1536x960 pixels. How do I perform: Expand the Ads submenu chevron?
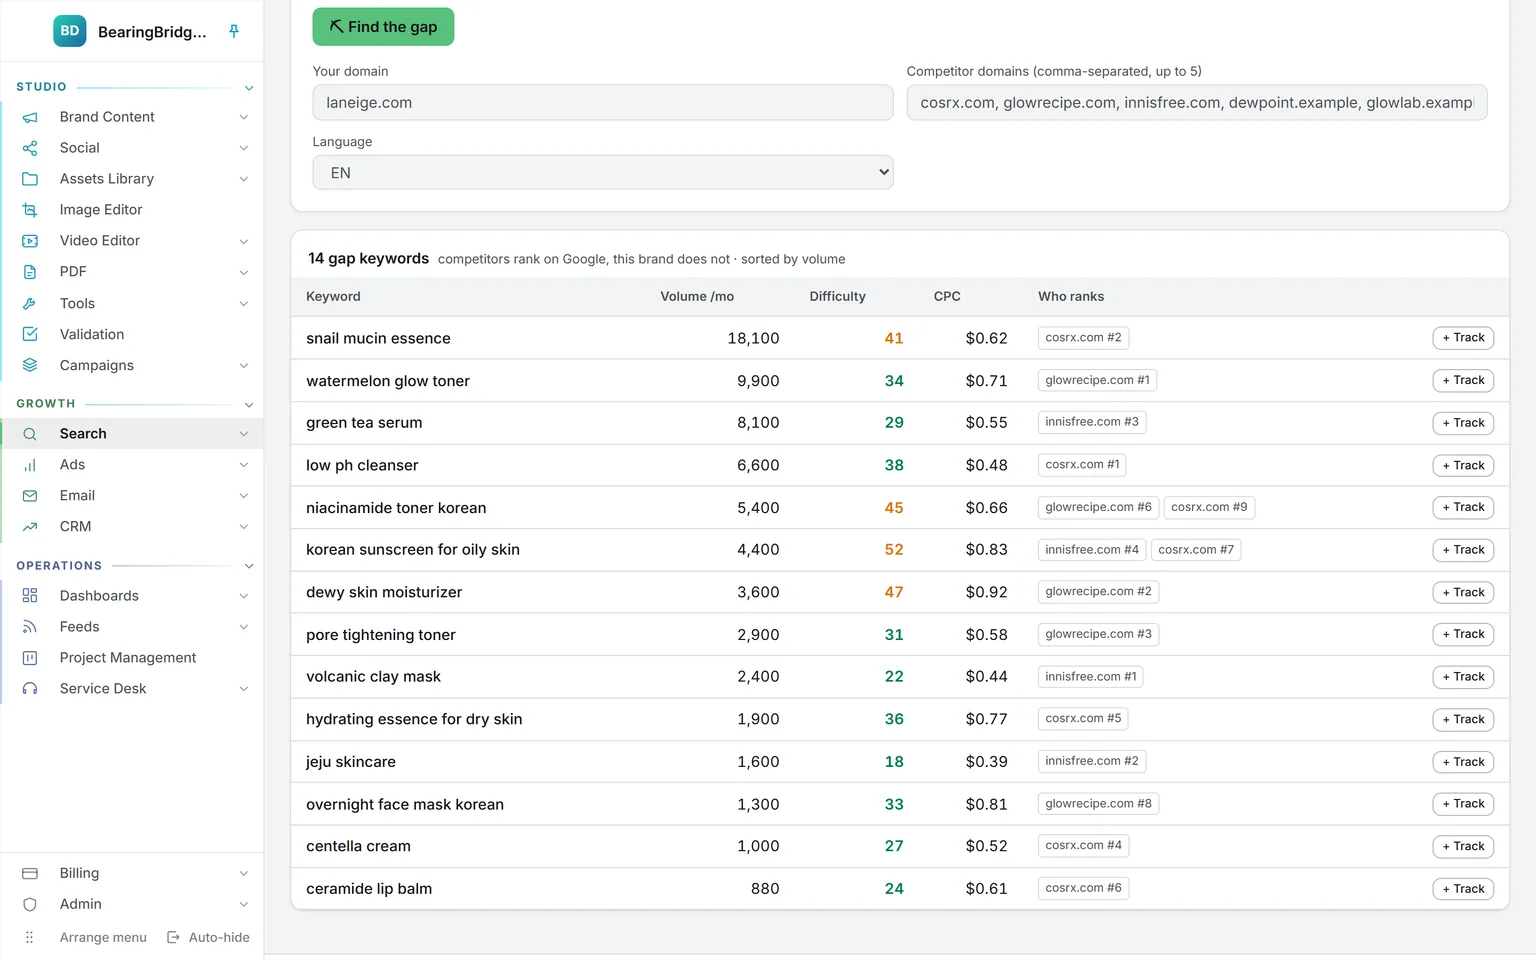point(244,465)
